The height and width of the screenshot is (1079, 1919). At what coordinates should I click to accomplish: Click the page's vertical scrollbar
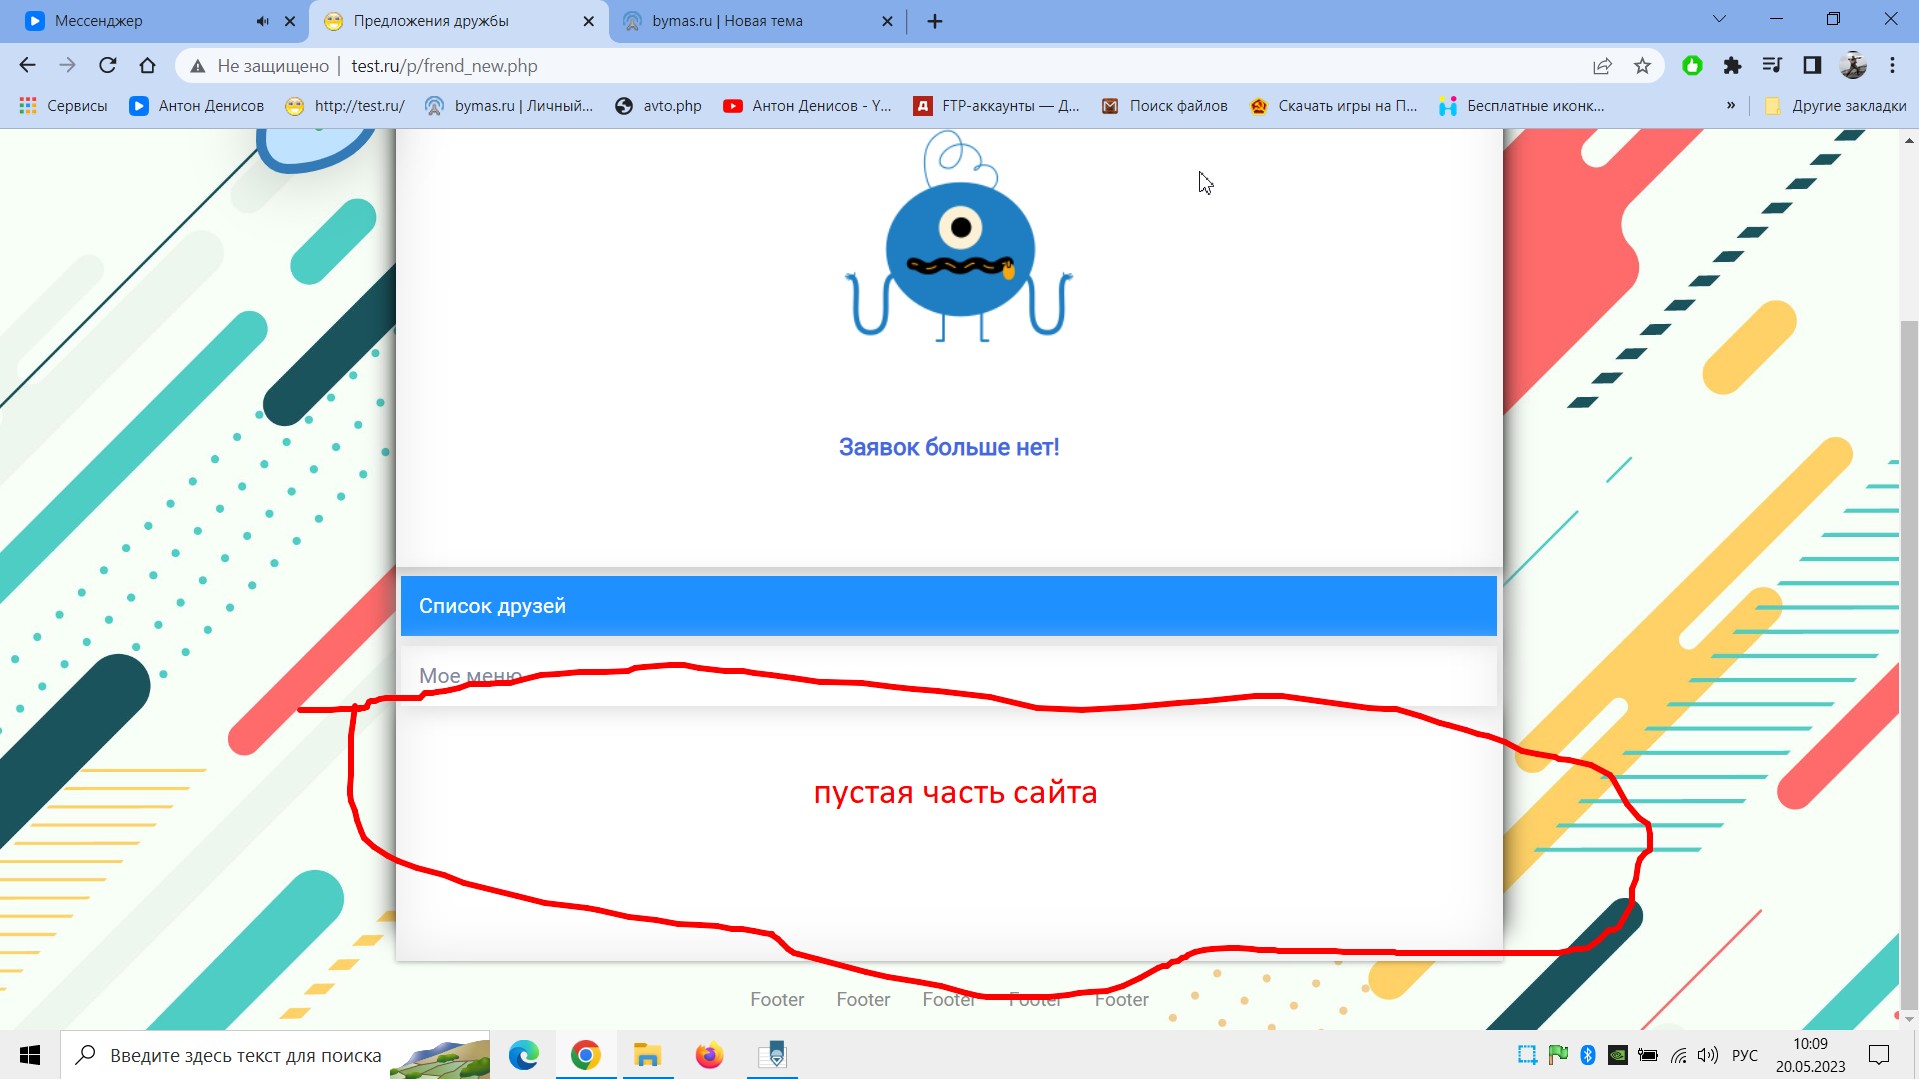click(x=1909, y=600)
